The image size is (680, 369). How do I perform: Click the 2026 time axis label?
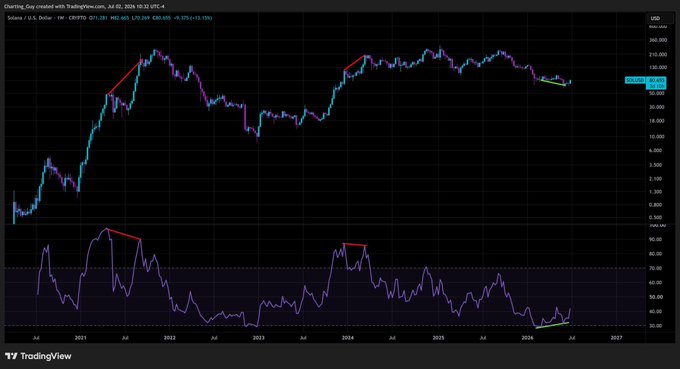tap(527, 338)
